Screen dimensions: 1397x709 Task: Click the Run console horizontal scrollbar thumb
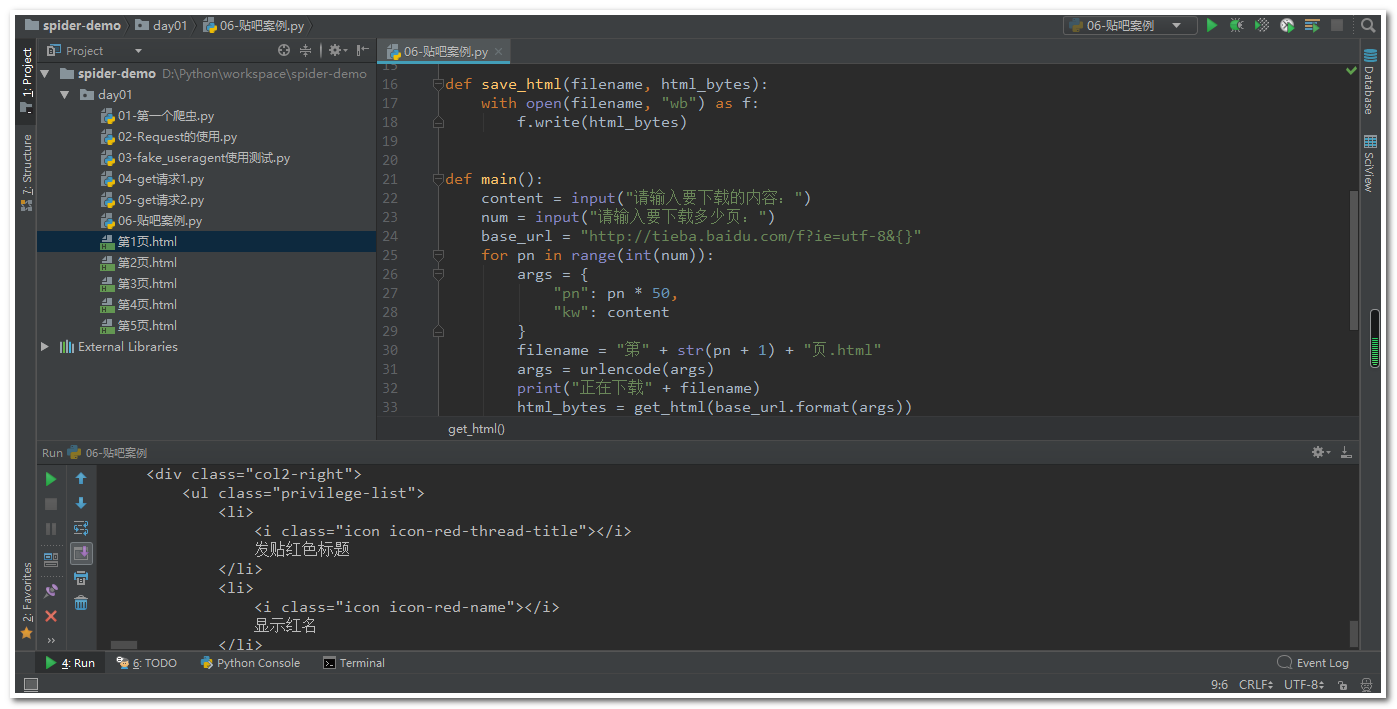124,646
